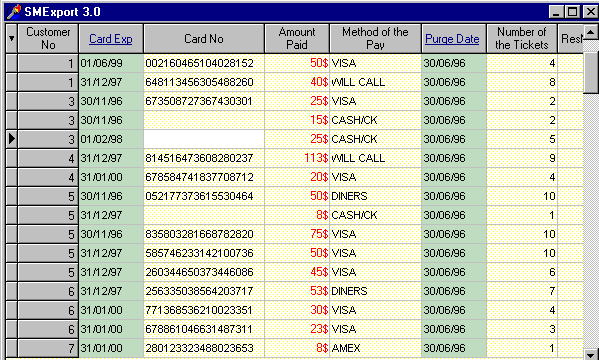Image resolution: width=599 pixels, height=360 pixels.
Task: Select the Amount Paid column header
Action: tap(297, 38)
